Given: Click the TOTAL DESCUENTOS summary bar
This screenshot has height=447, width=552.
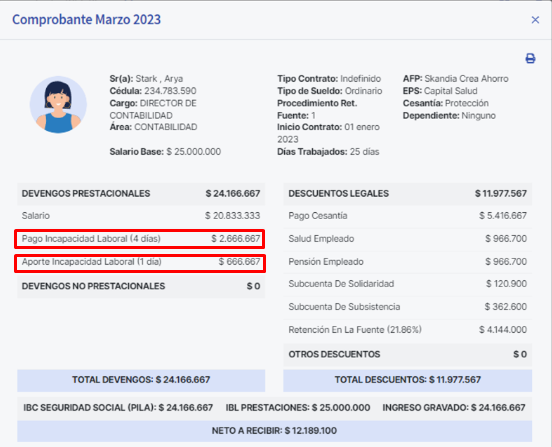Looking at the screenshot, I should [x=407, y=380].
